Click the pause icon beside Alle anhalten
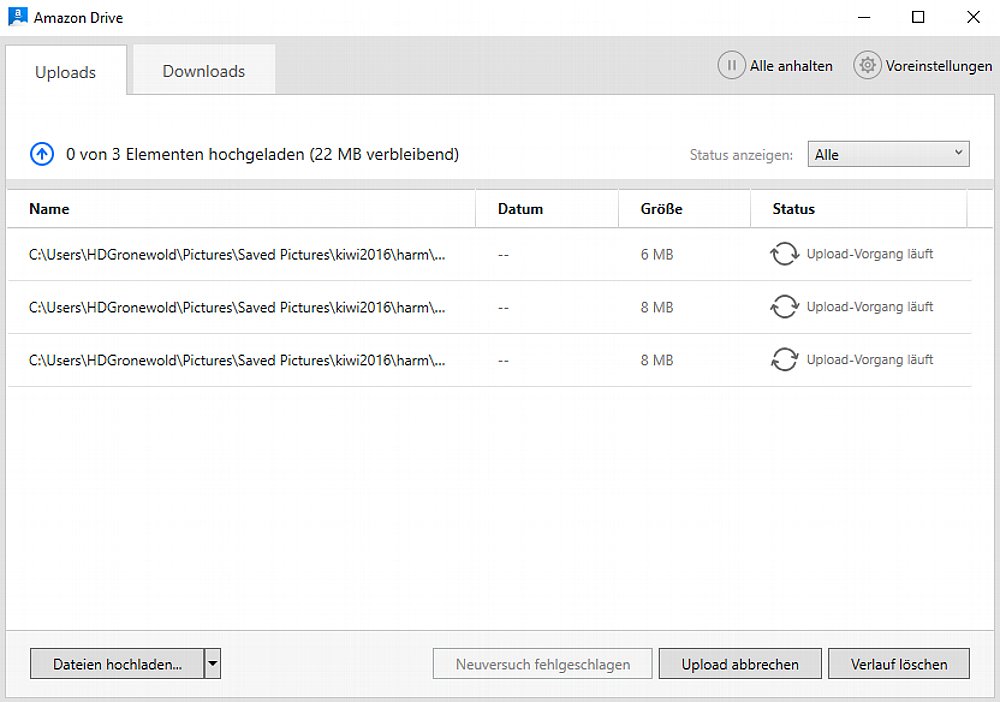Viewport: 1000px width, 702px height. 732,65
